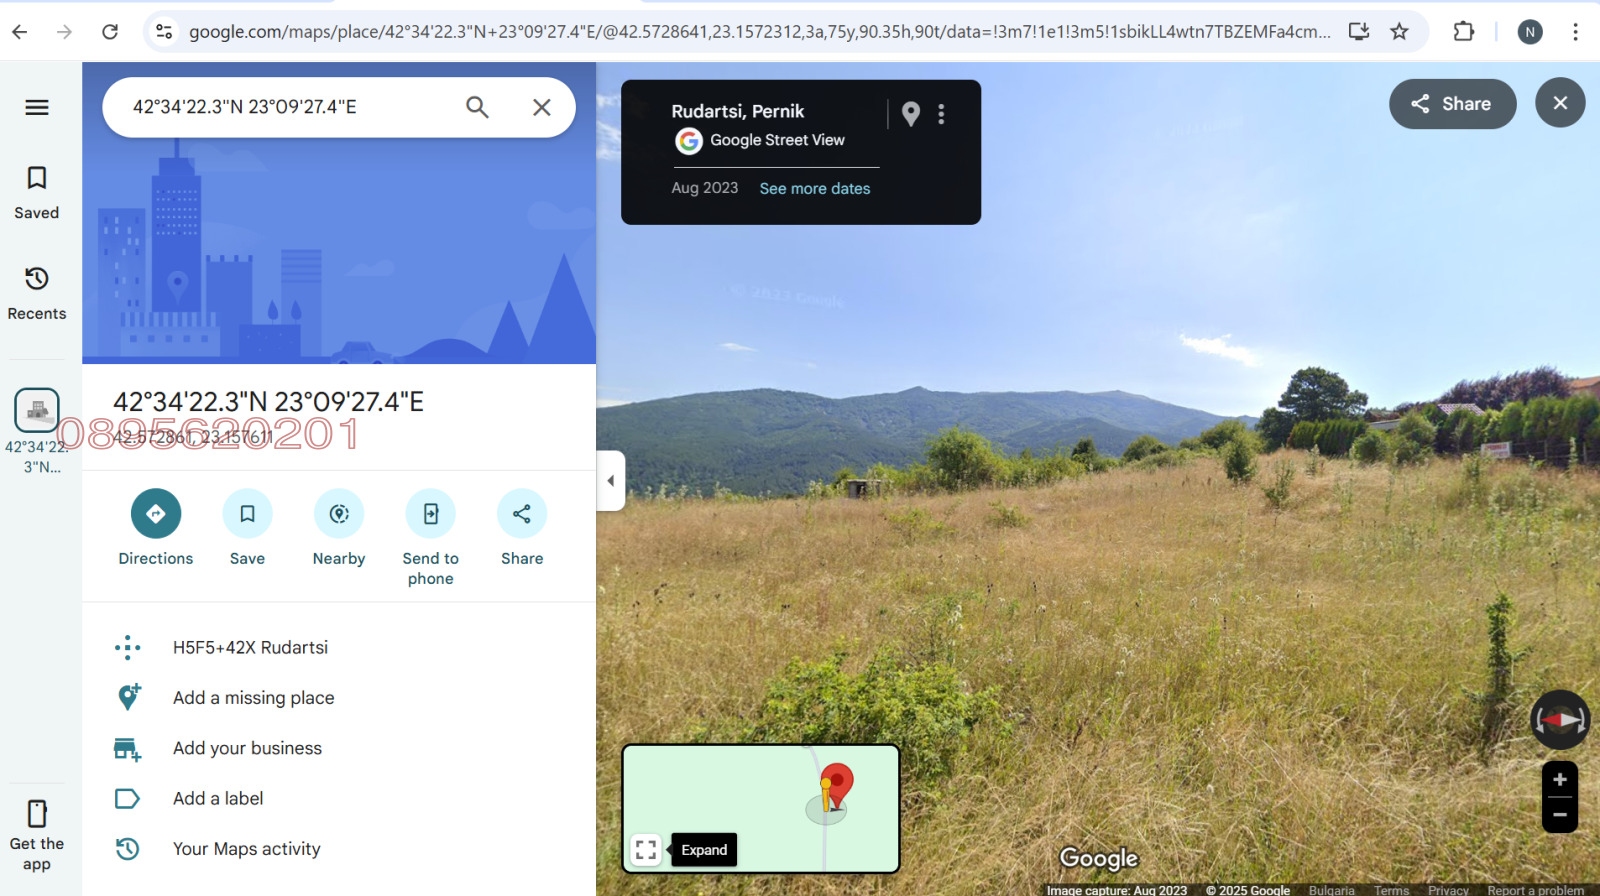
Task: Collapse the side panel arrow
Action: pyautogui.click(x=611, y=481)
